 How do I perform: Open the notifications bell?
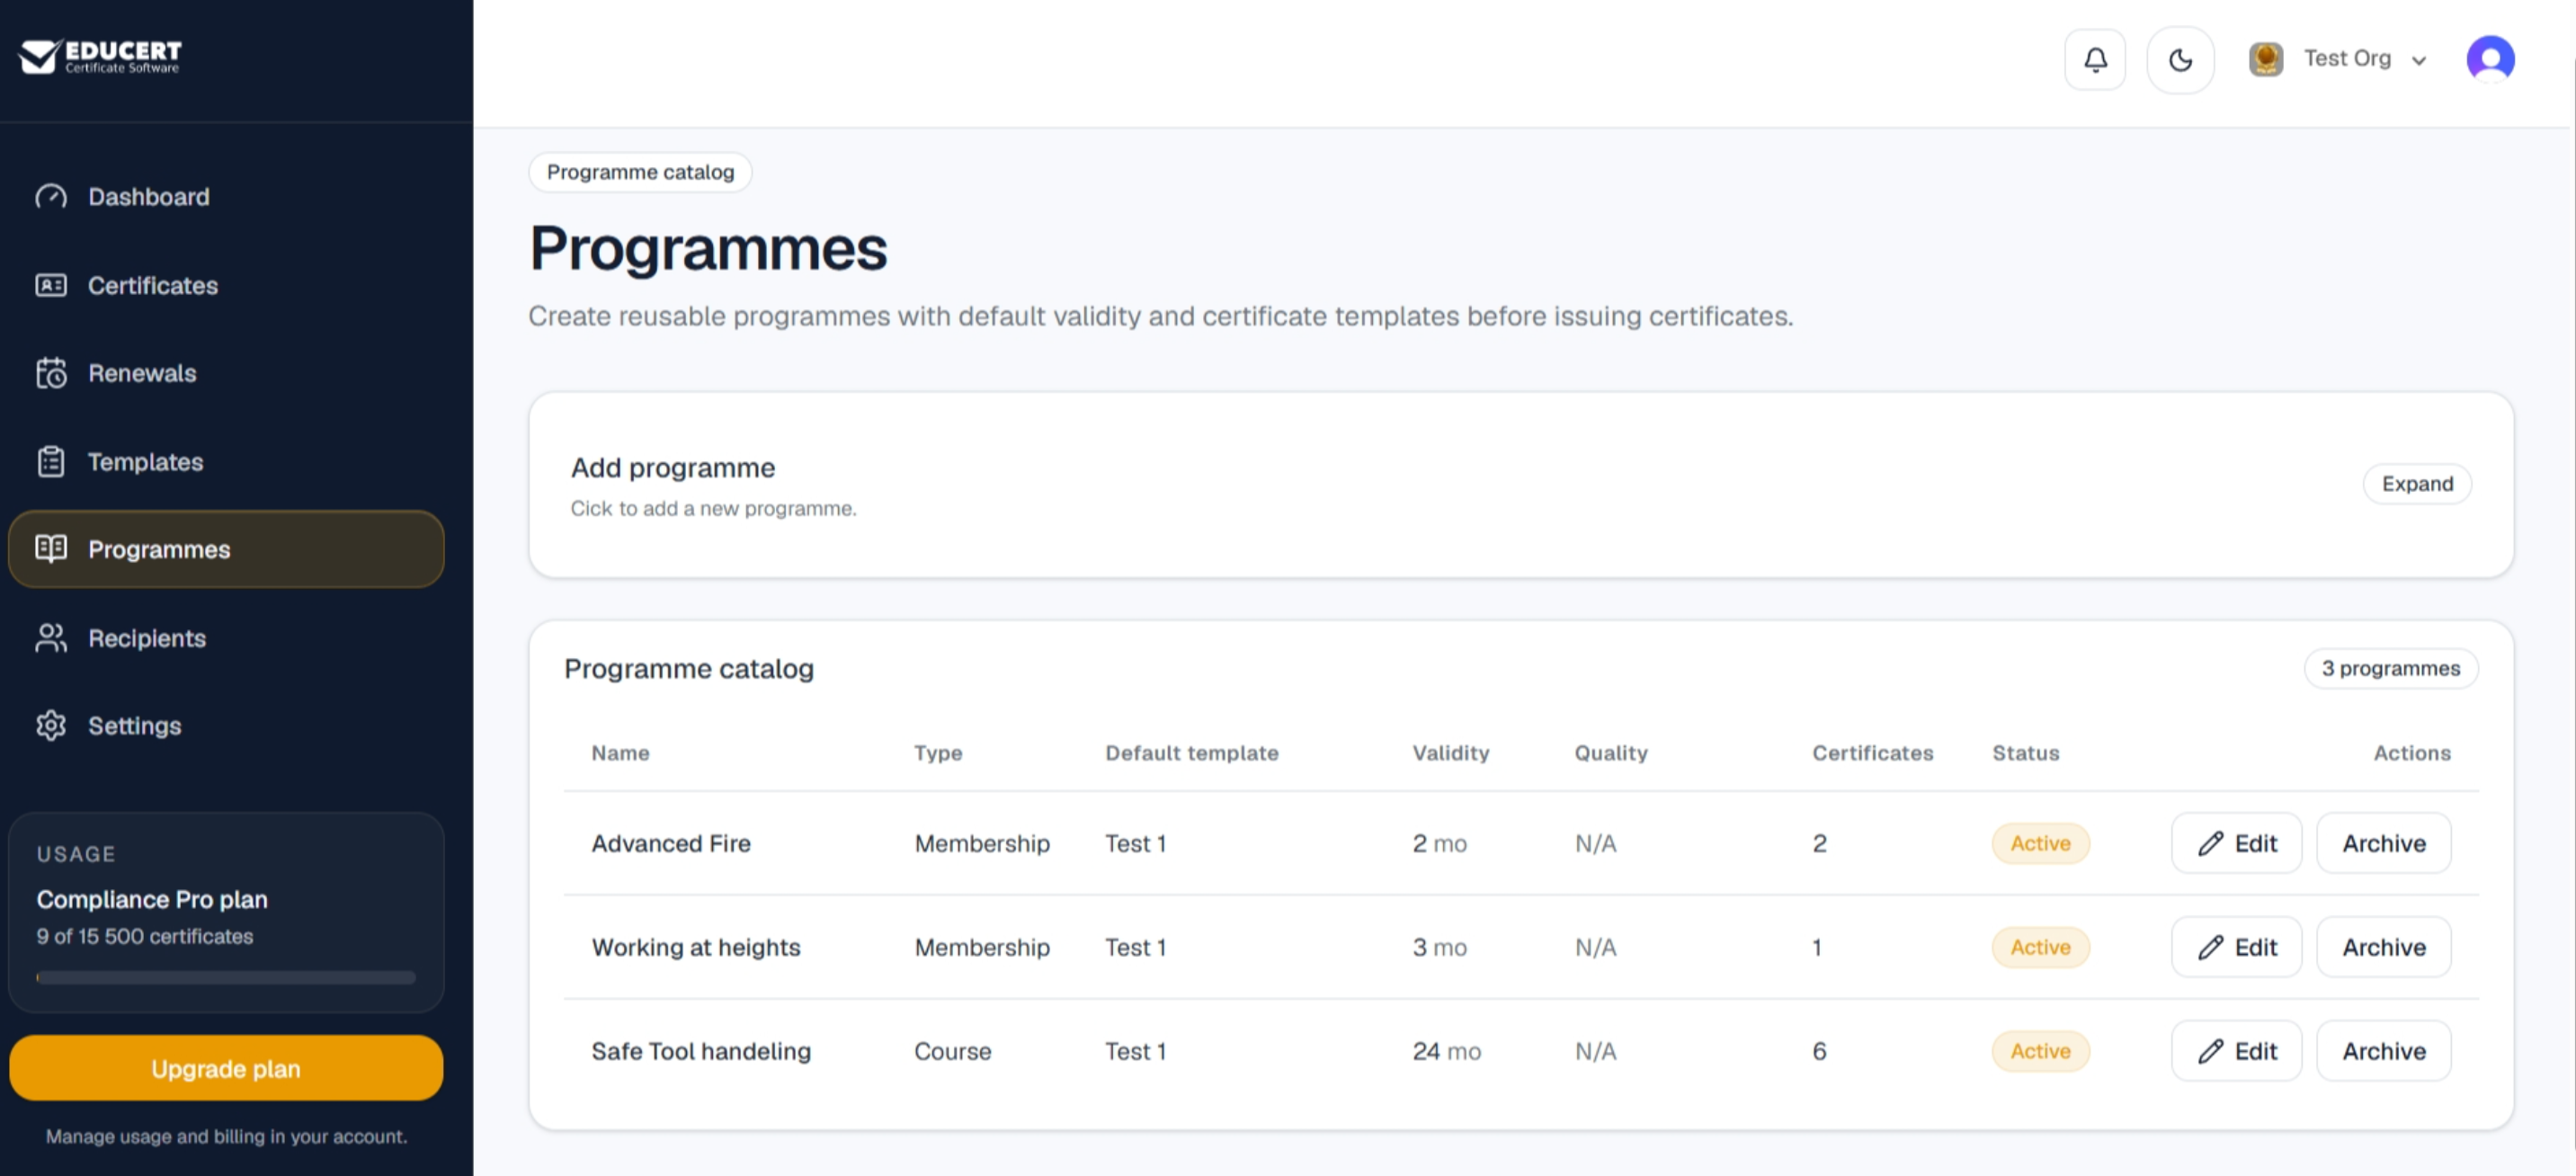click(2095, 60)
